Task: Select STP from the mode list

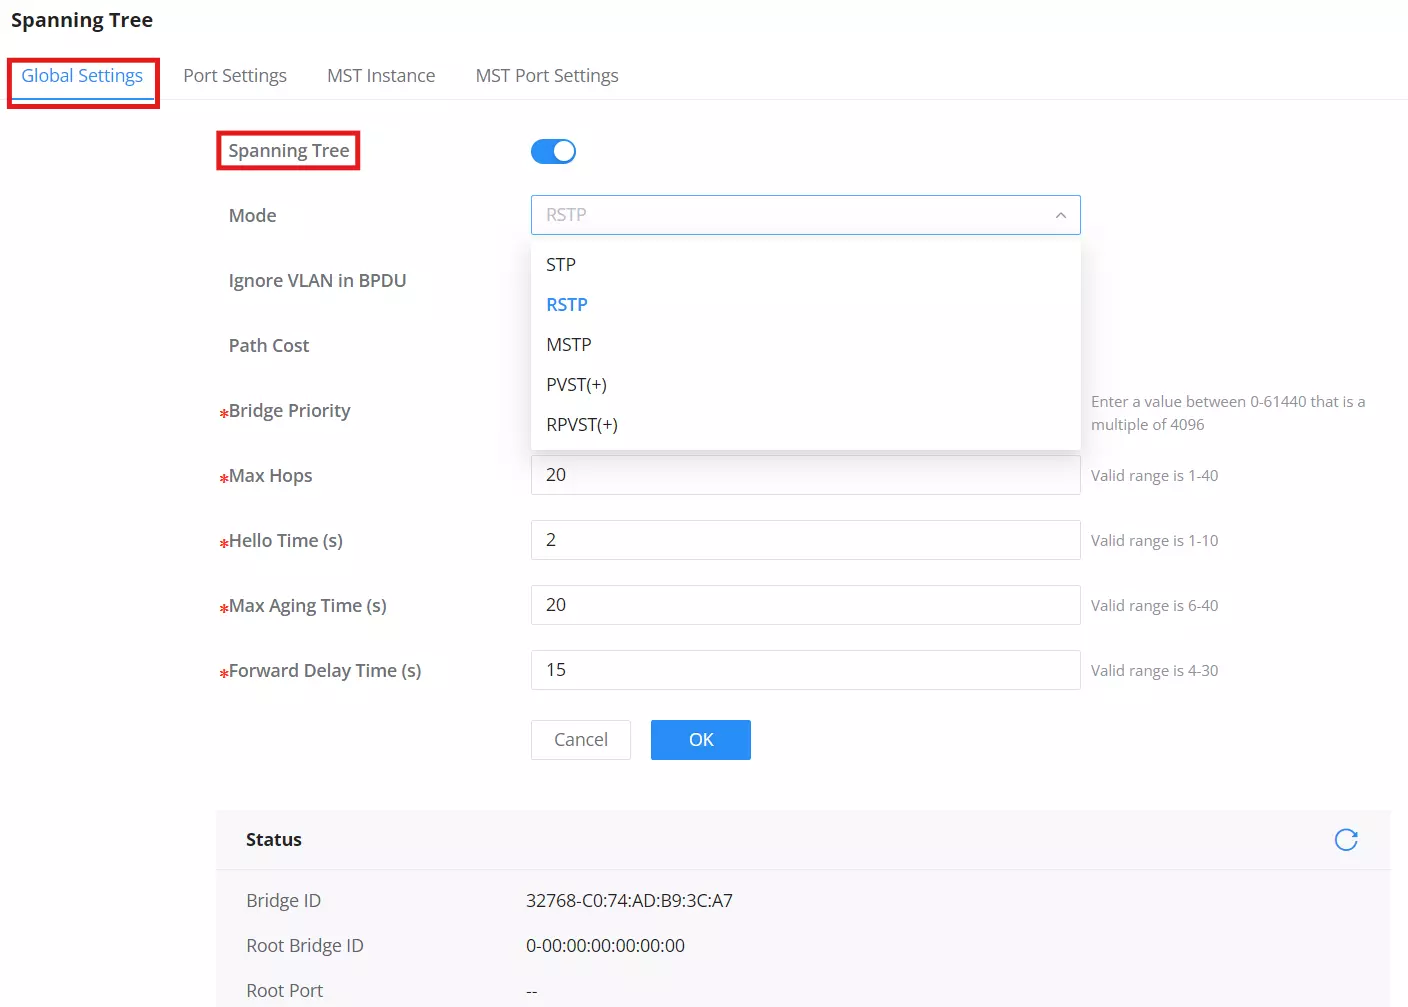Action: pyautogui.click(x=805, y=265)
